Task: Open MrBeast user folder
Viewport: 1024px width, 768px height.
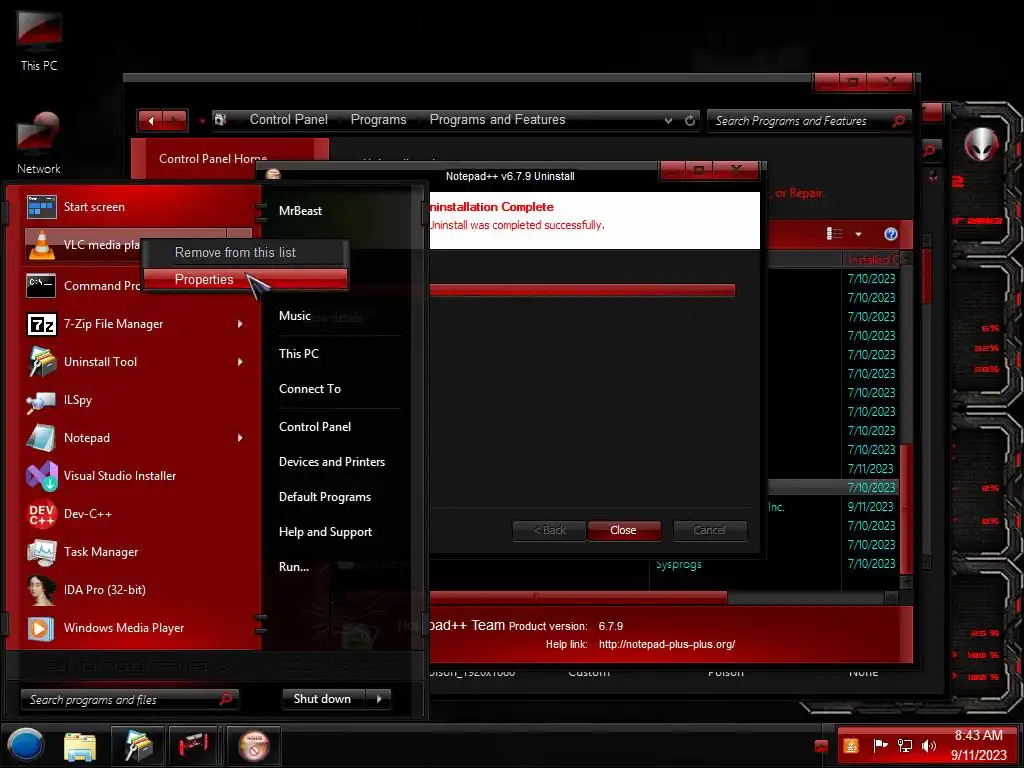Action: pyautogui.click(x=300, y=211)
